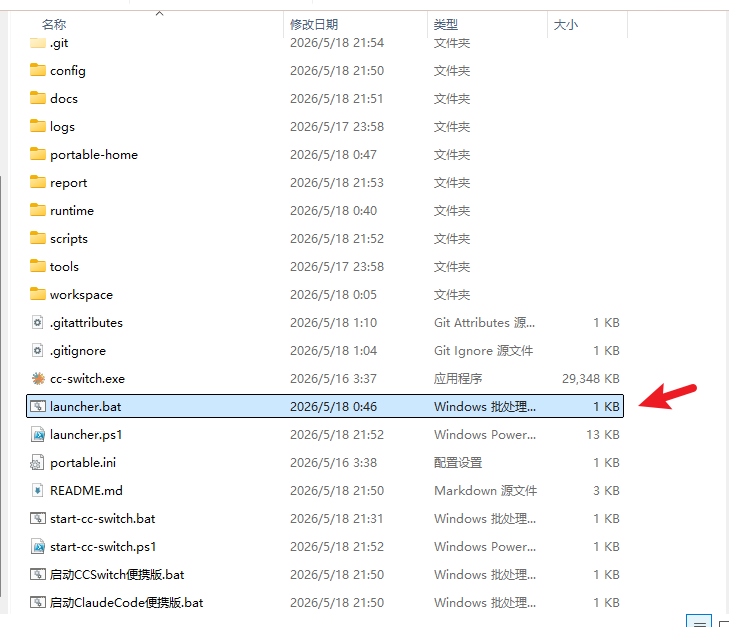Click the 13 KB size of launcher.ps1
This screenshot has width=729, height=627.
(603, 435)
